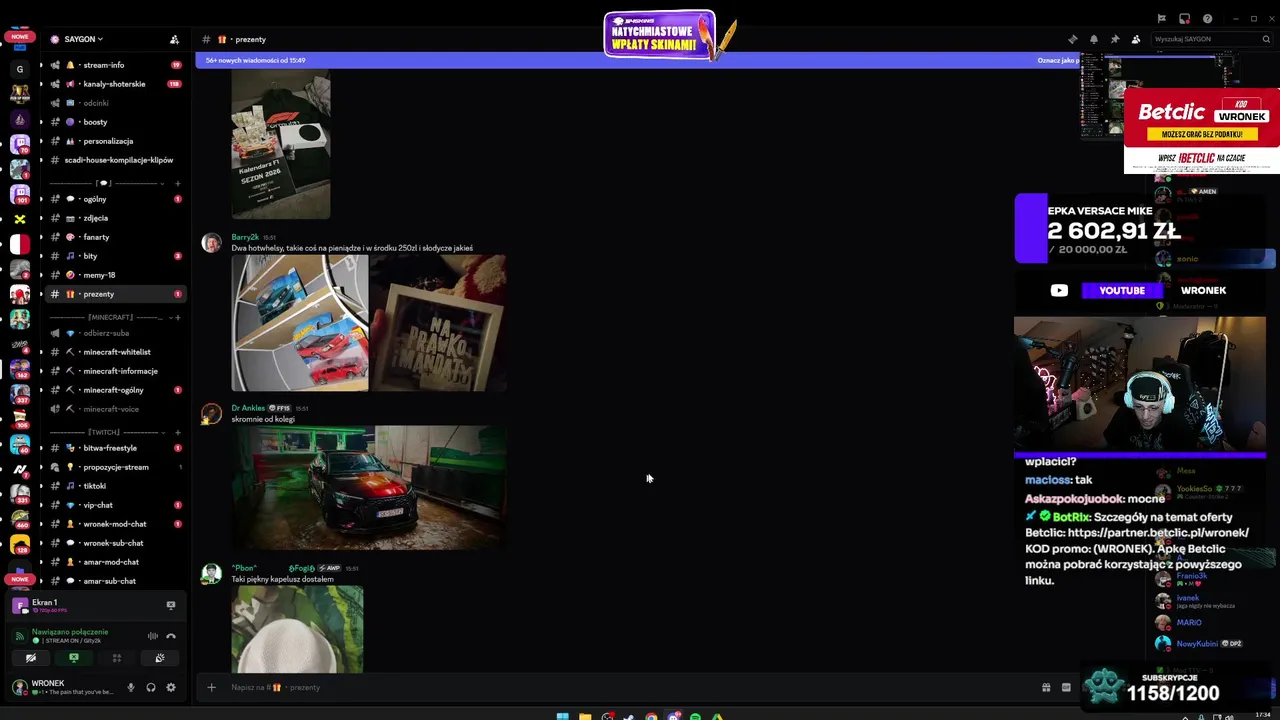Open the F1 calendar photo
Image resolution: width=1280 pixels, height=720 pixels.
[281, 145]
